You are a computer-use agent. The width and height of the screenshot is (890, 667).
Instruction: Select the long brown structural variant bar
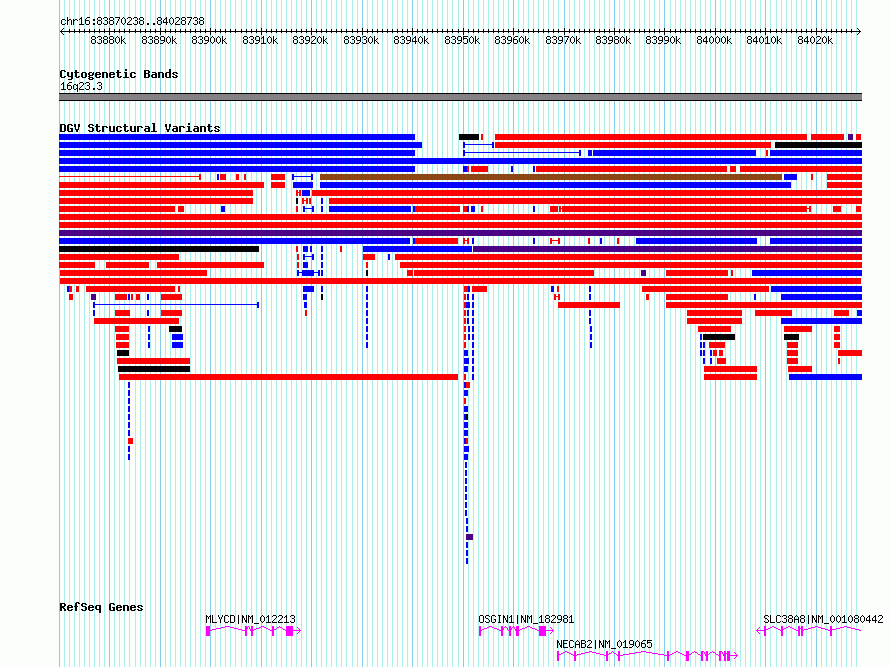tap(551, 177)
